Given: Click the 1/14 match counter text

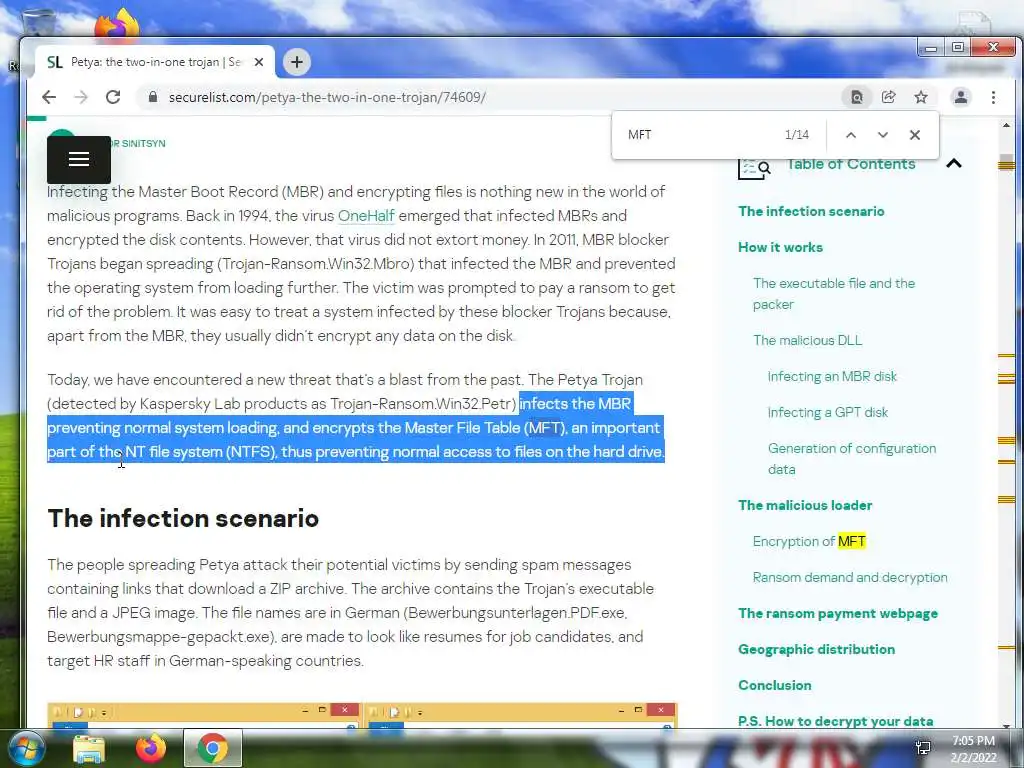Looking at the screenshot, I should click(797, 135).
